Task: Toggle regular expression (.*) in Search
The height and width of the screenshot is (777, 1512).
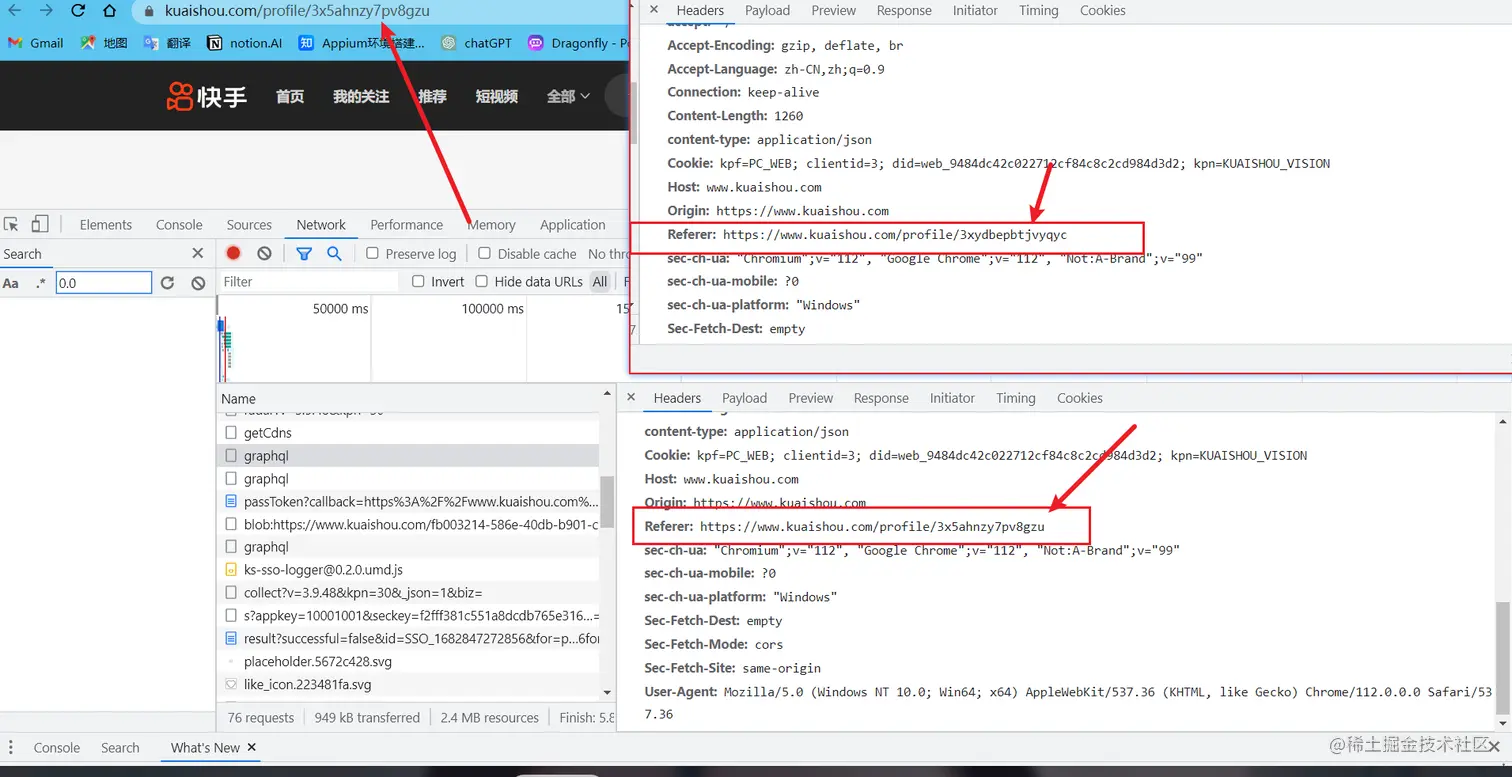Action: (41, 283)
